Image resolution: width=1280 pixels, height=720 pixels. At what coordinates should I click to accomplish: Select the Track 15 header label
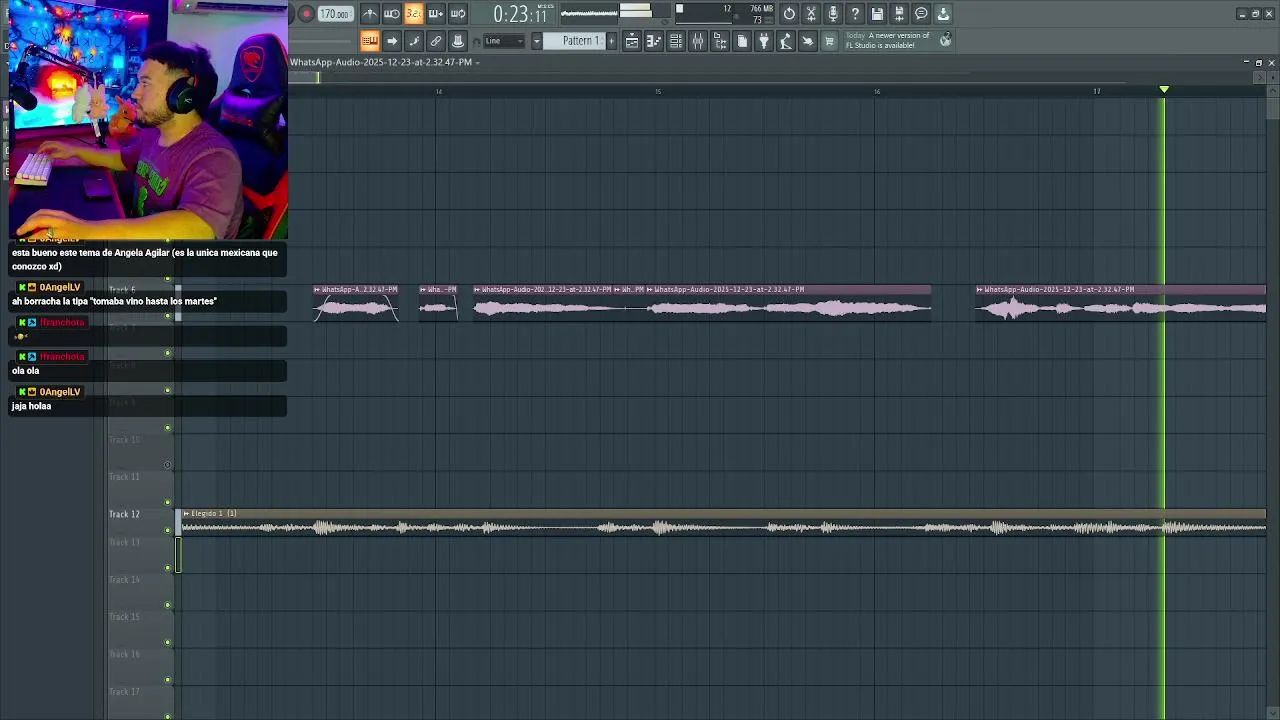click(125, 617)
